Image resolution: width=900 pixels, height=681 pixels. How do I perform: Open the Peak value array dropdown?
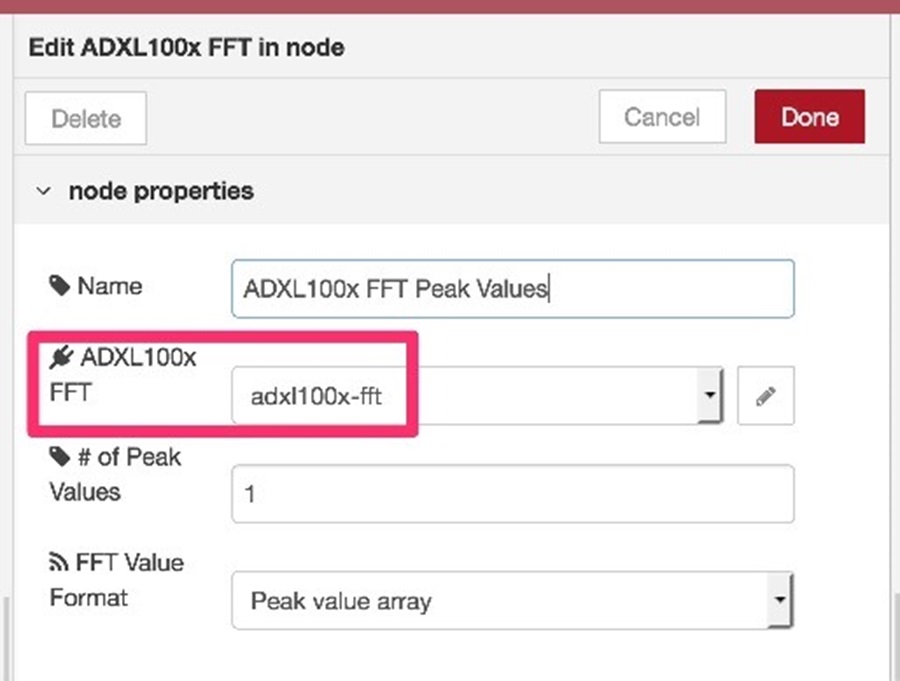[x=512, y=601]
